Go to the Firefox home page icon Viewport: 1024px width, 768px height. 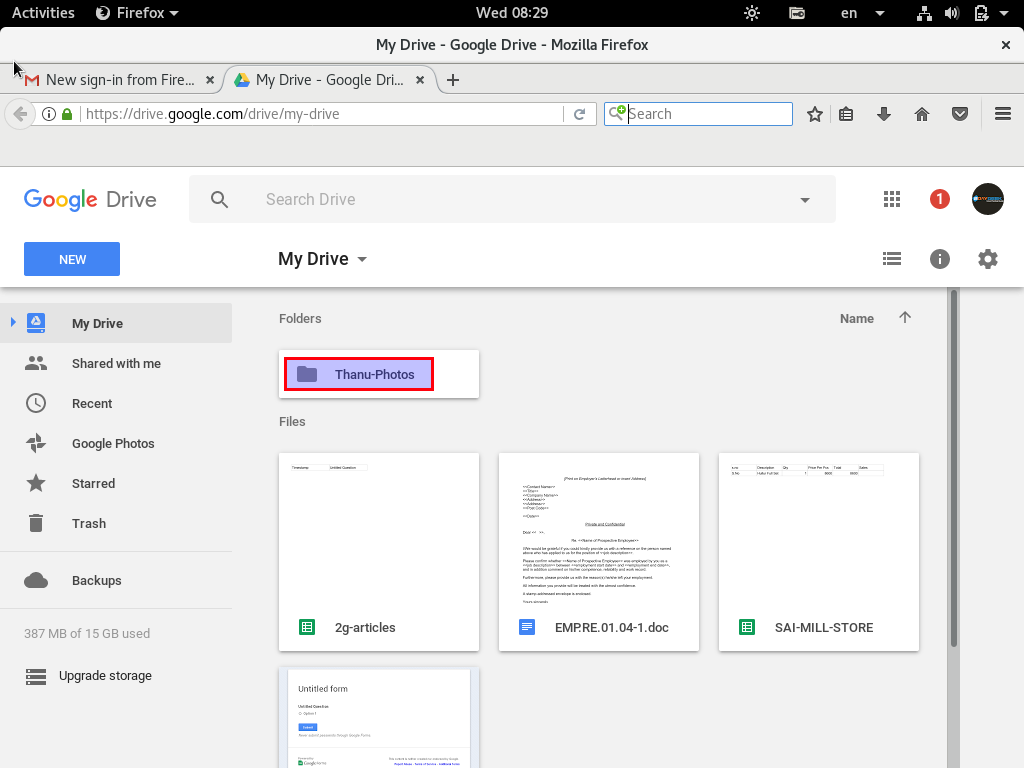tap(921, 114)
